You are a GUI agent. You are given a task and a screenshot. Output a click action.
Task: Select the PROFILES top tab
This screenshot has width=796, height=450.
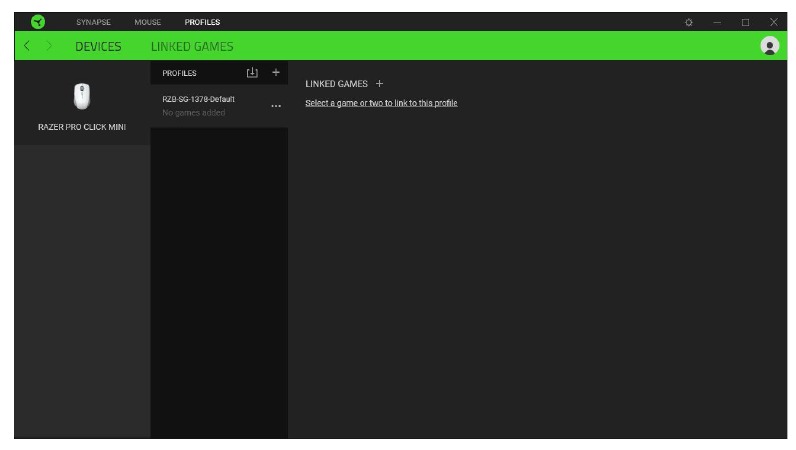pos(202,22)
